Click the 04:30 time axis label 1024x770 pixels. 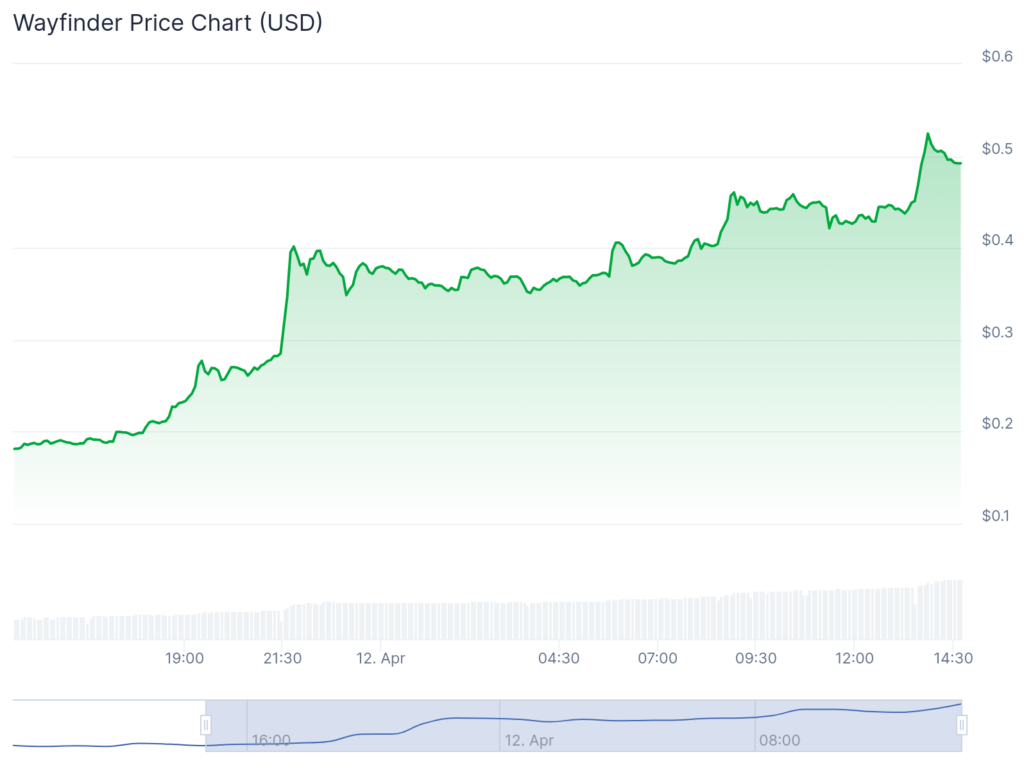[559, 658]
